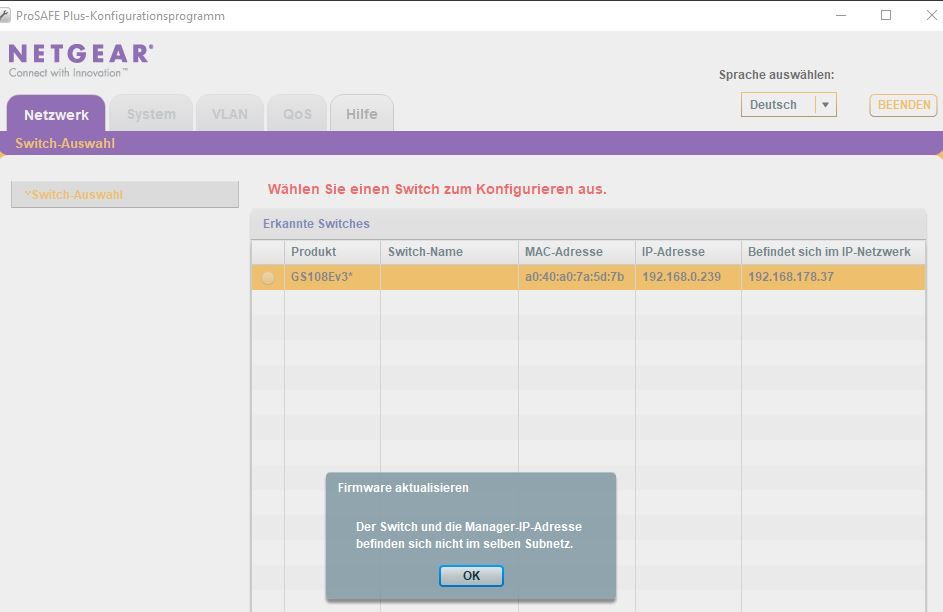943x612 pixels.
Task: Click the Produkt column header
Action: point(332,252)
